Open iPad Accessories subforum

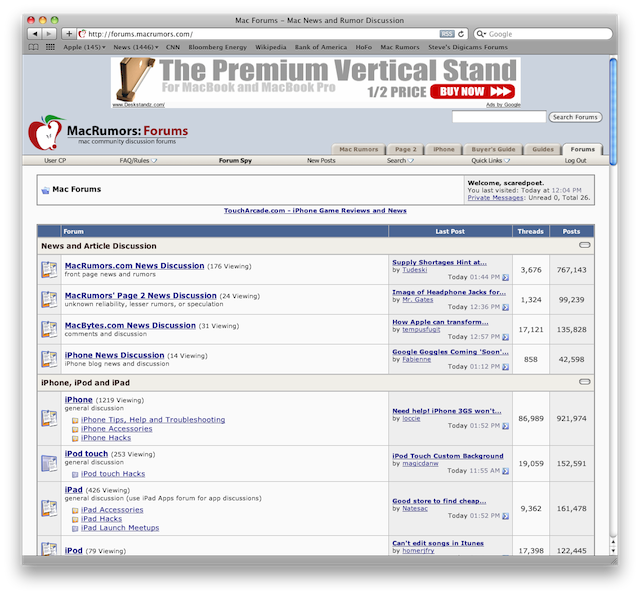coord(112,510)
